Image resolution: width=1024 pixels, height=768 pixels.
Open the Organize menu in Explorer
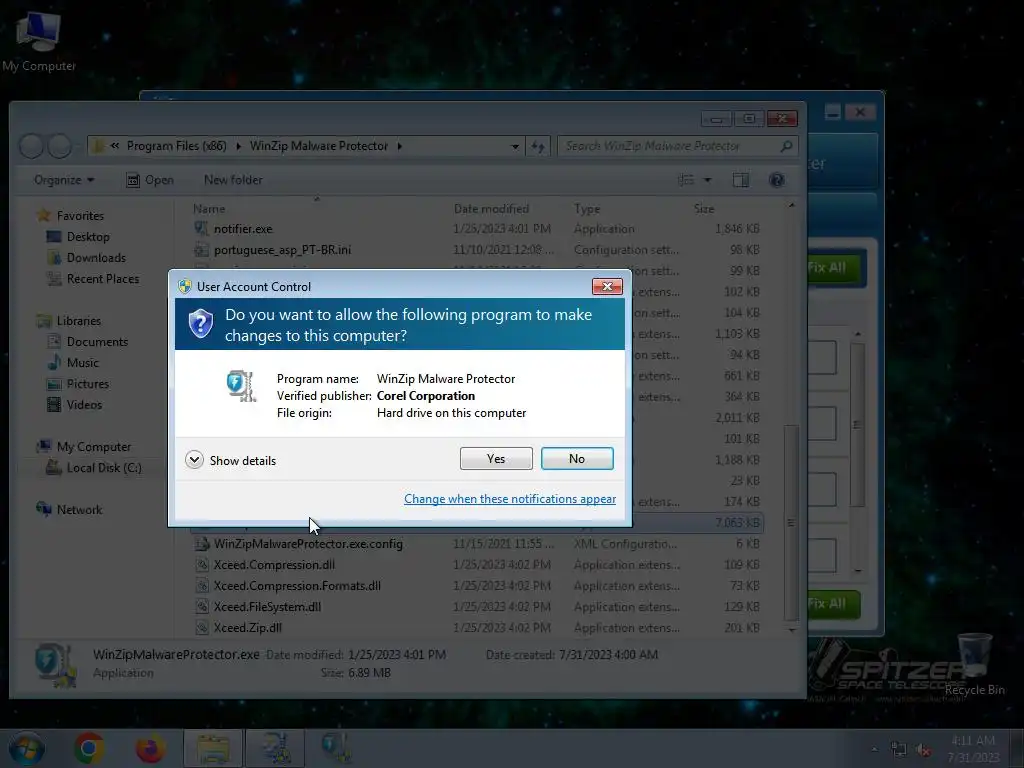(64, 180)
